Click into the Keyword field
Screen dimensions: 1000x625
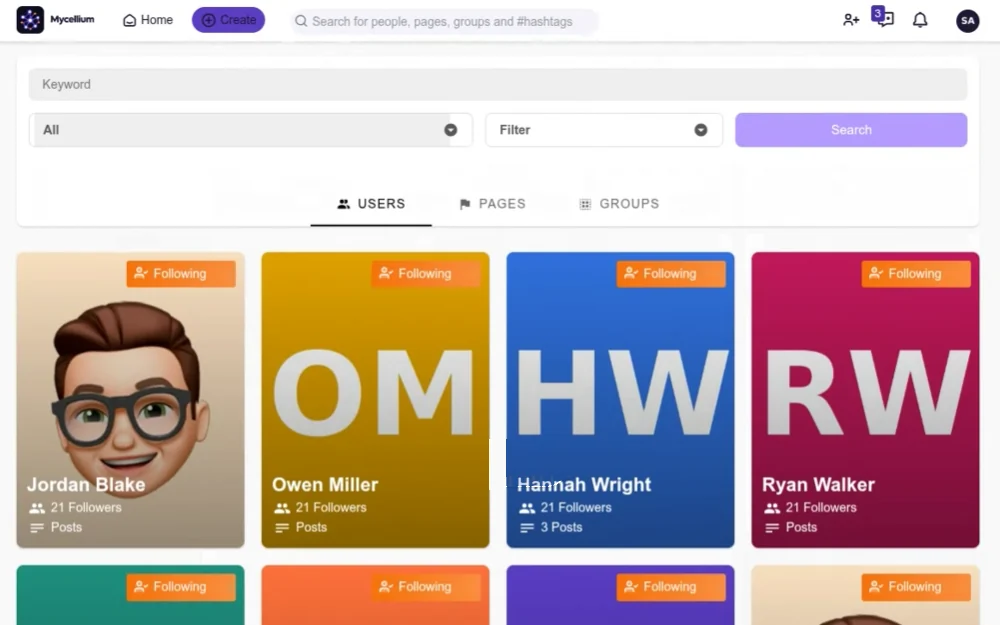click(x=497, y=84)
